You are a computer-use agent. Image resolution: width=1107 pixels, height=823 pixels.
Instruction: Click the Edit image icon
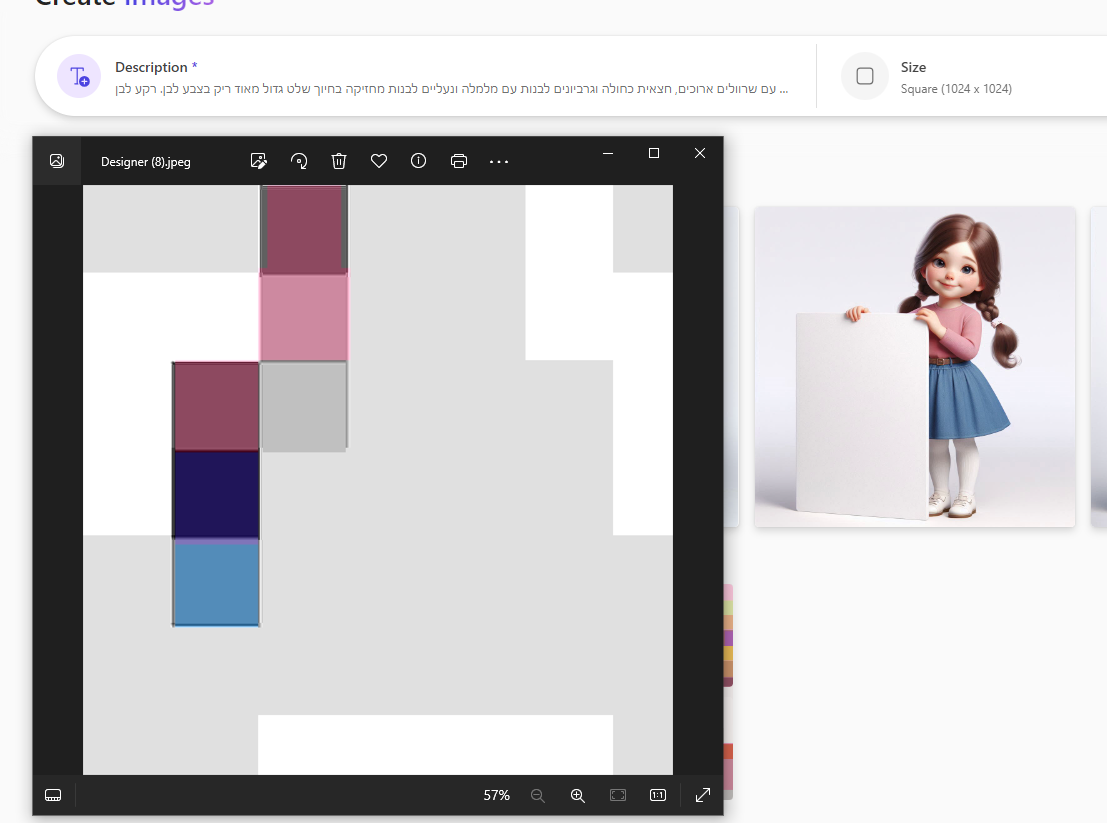pos(259,161)
